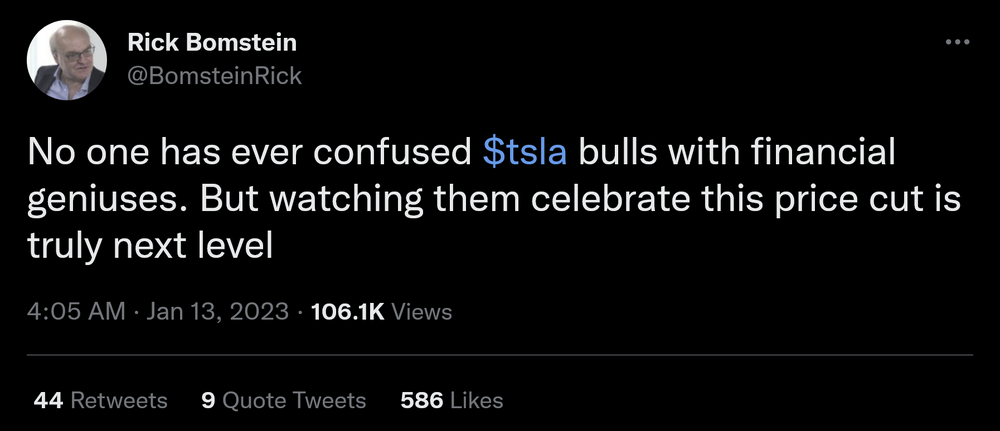This screenshot has height=431, width=1000.
Task: Open the Rick Bomstein display name
Action: 212,43
